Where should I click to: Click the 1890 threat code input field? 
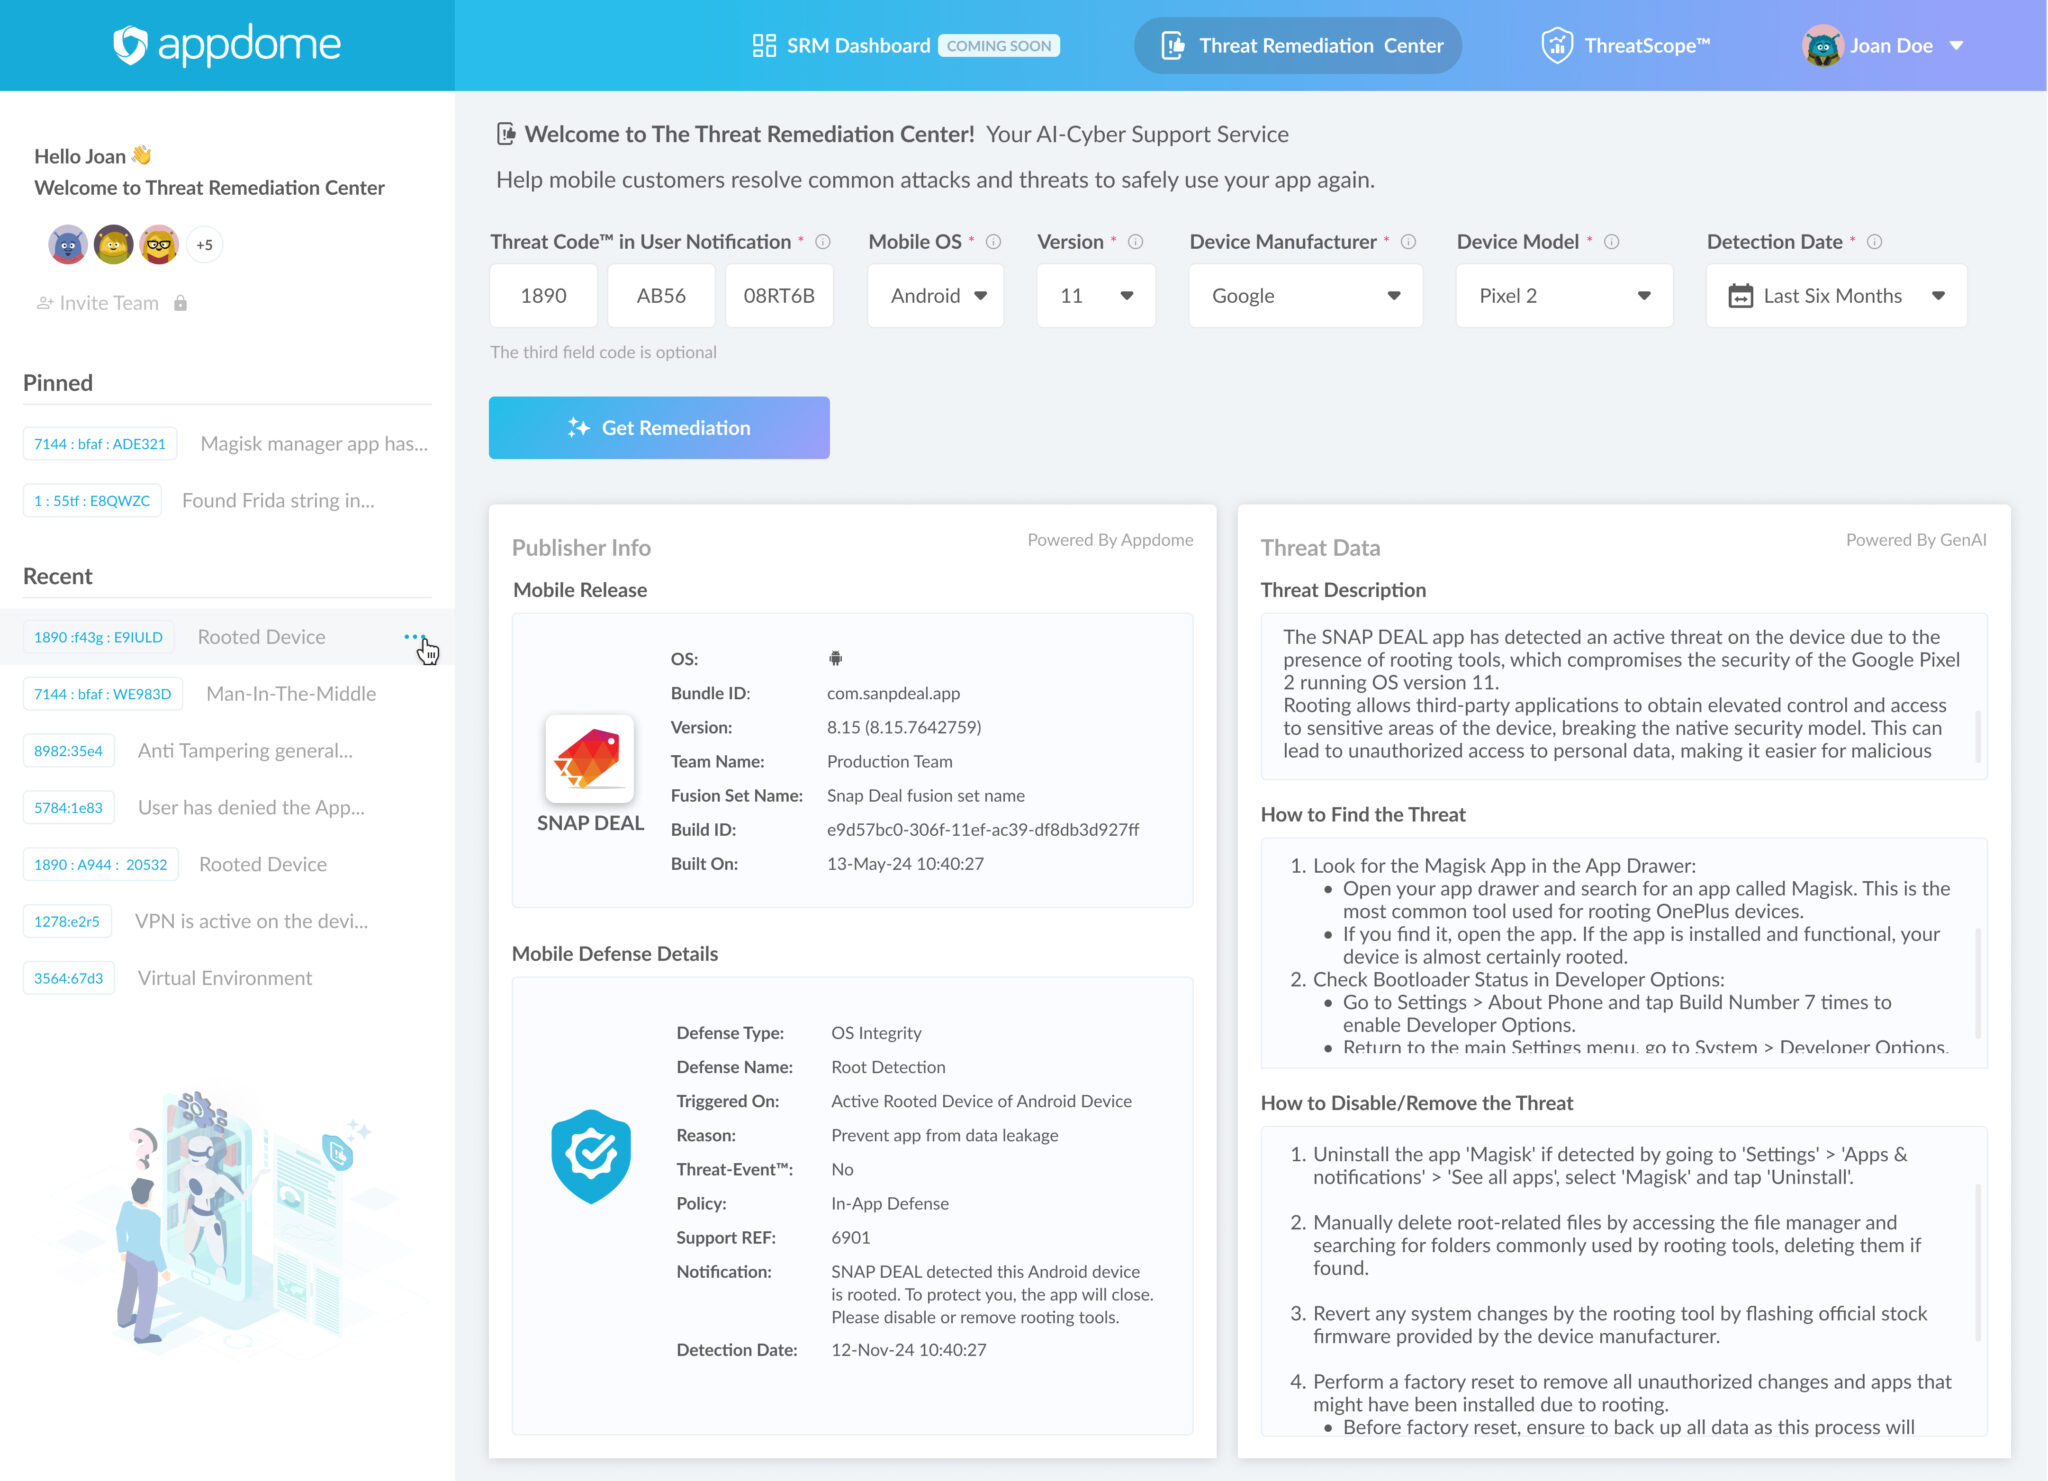[543, 296]
